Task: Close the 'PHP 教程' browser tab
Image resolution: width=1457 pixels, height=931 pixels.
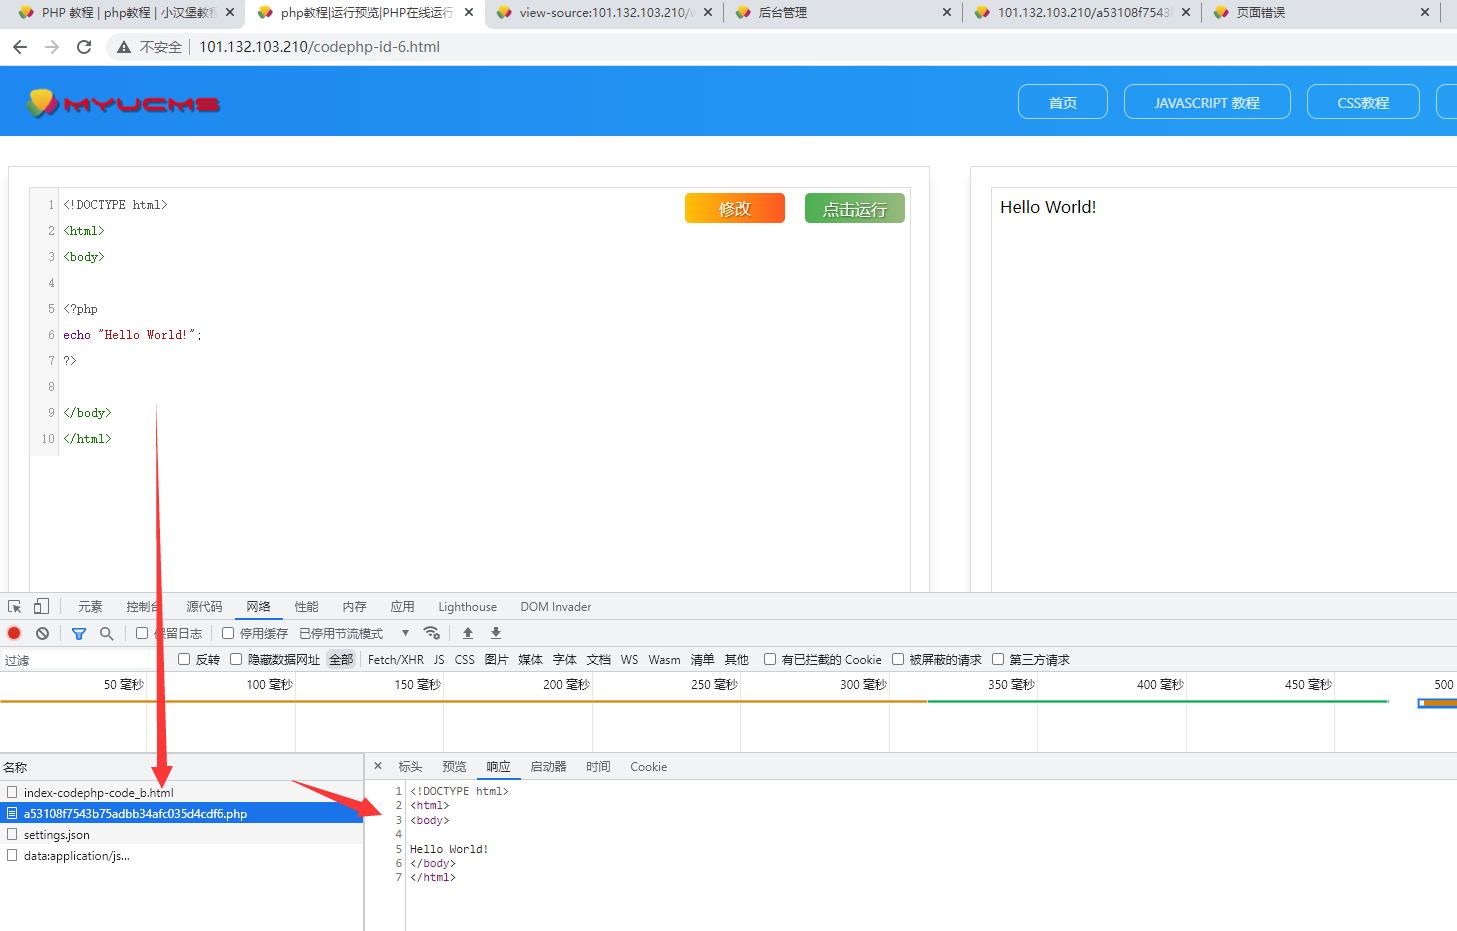Action: coord(230,12)
